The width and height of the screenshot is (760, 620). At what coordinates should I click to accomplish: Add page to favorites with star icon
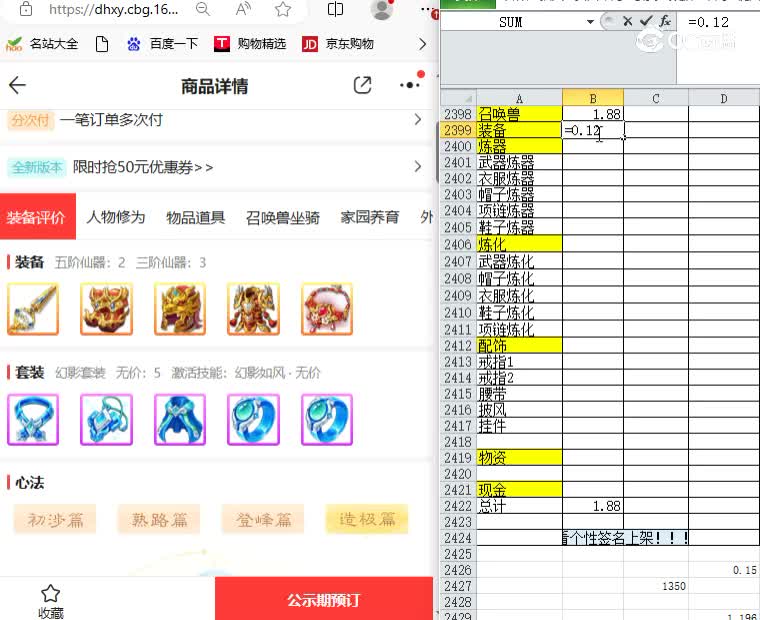click(x=283, y=9)
